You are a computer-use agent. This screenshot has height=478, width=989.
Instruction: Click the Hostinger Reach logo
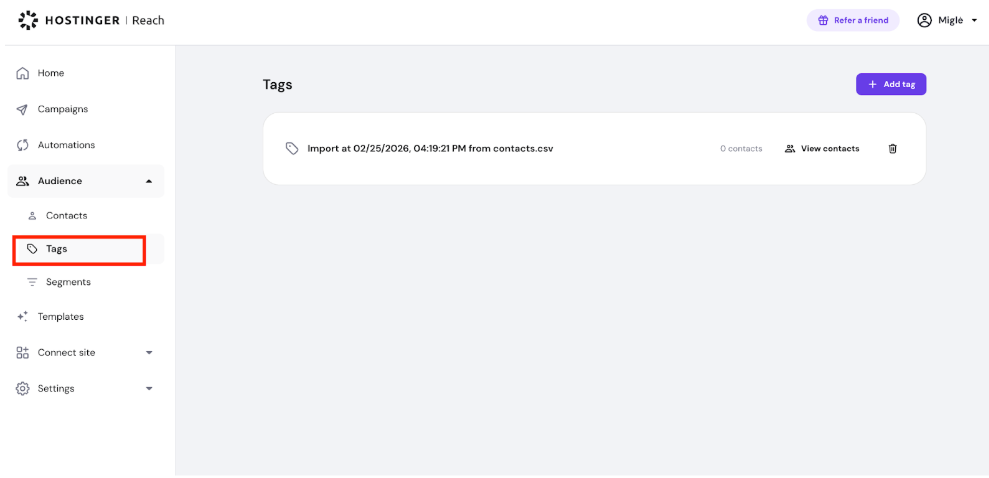click(x=91, y=20)
